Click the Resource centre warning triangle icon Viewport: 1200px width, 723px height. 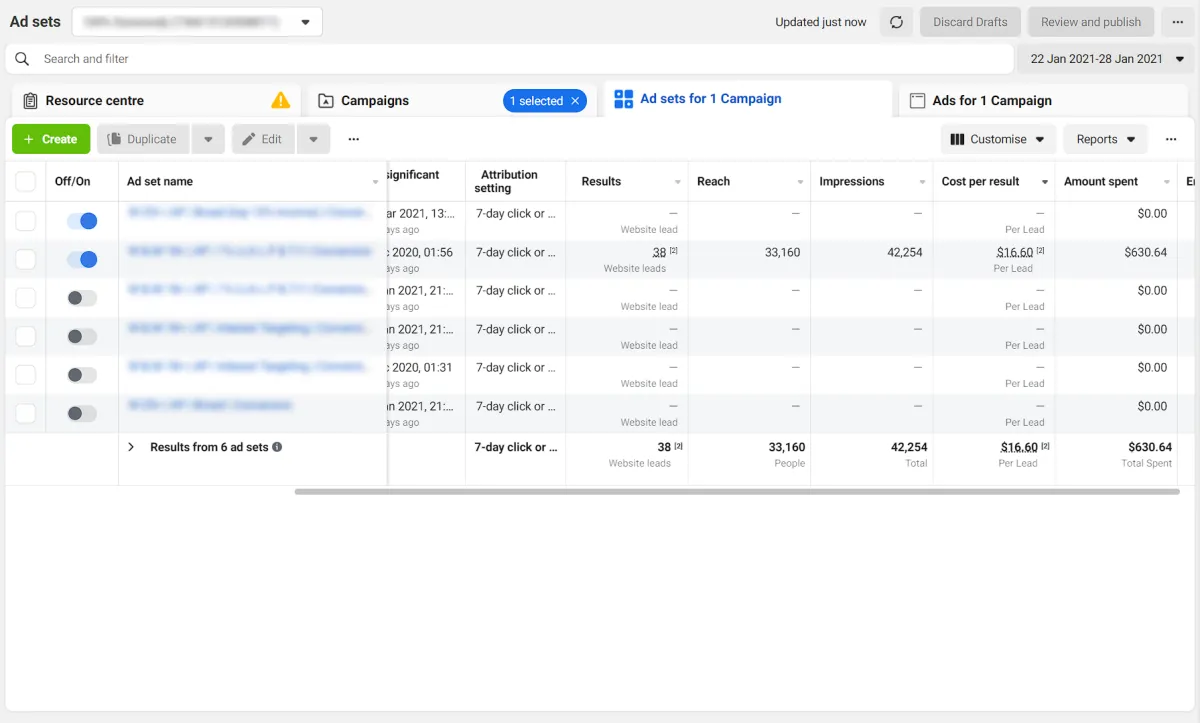pyautogui.click(x=281, y=100)
